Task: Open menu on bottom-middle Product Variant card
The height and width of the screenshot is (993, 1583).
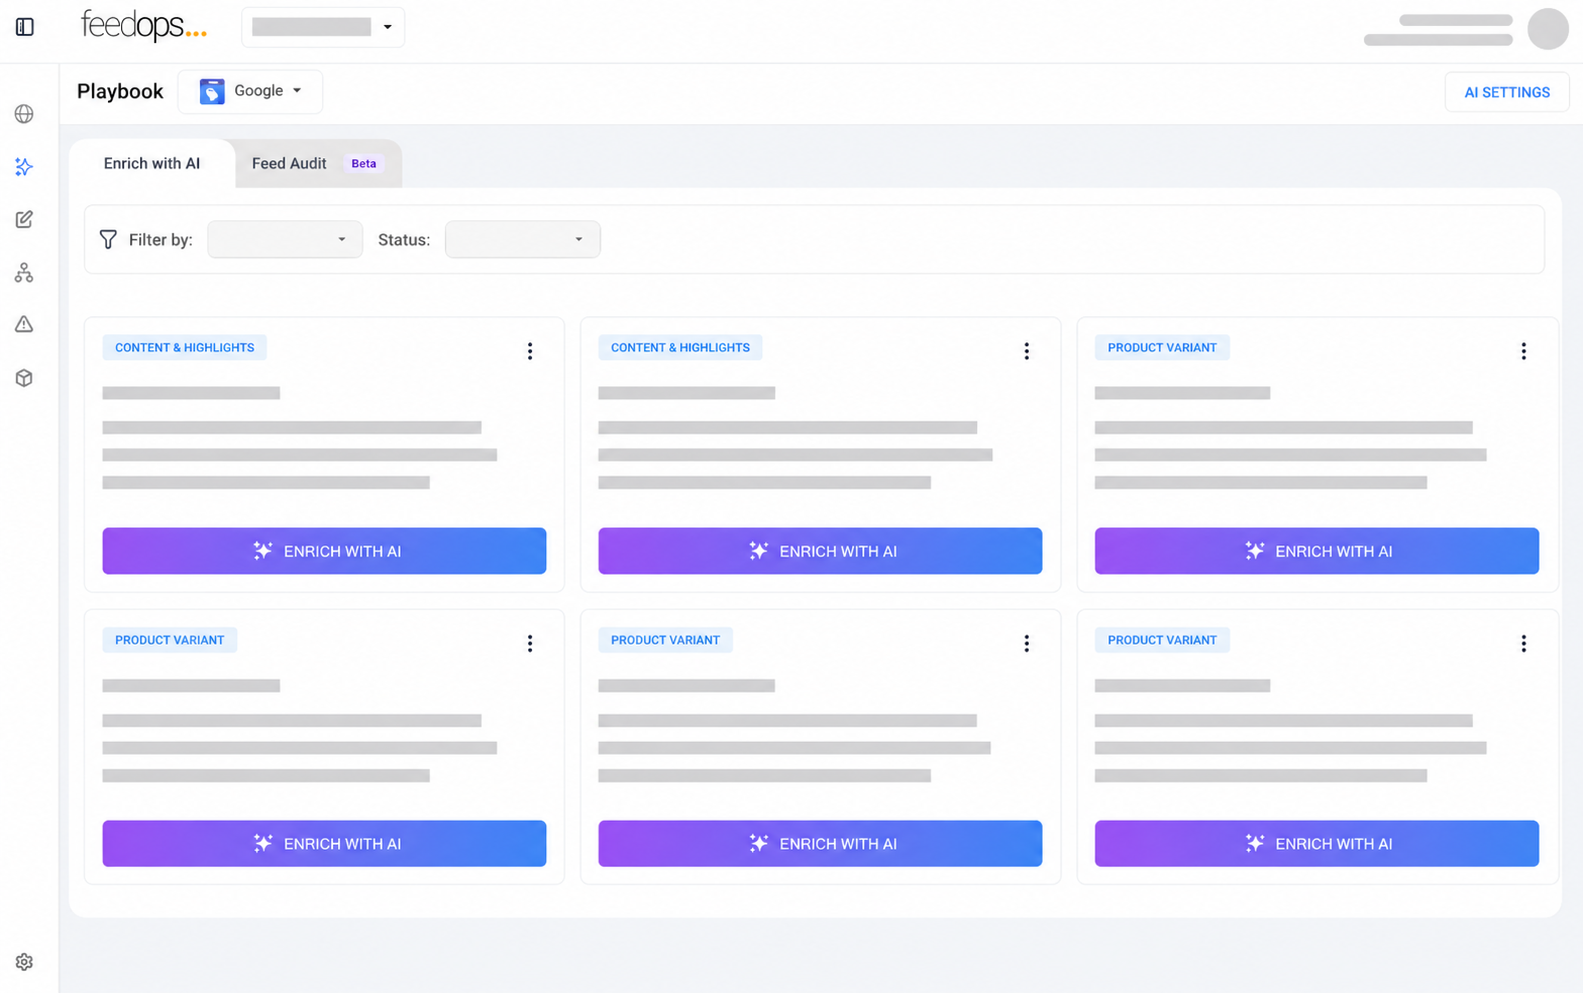Action: [1026, 644]
